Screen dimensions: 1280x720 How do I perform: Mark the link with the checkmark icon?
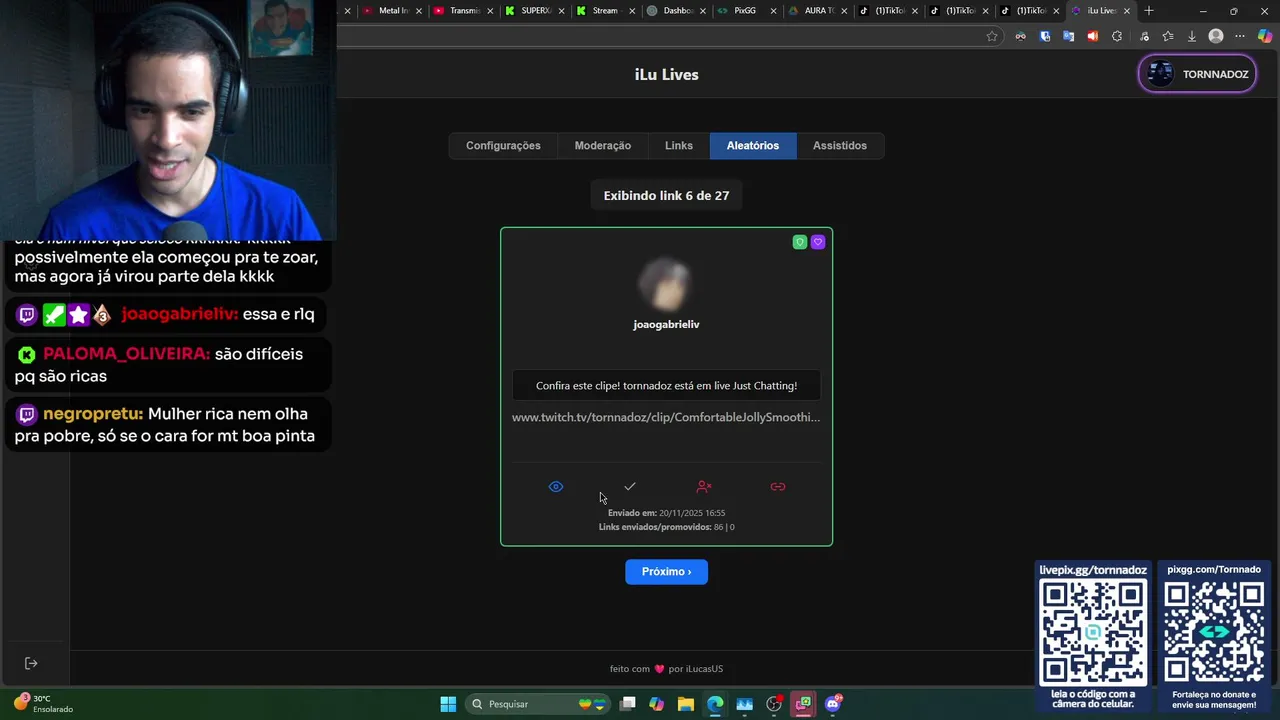coord(630,487)
